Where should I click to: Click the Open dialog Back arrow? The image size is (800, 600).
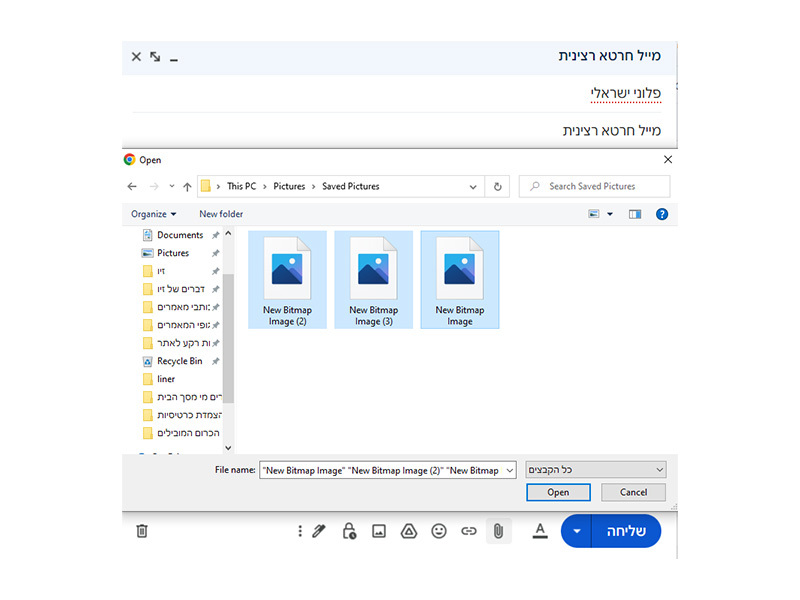[x=132, y=187]
